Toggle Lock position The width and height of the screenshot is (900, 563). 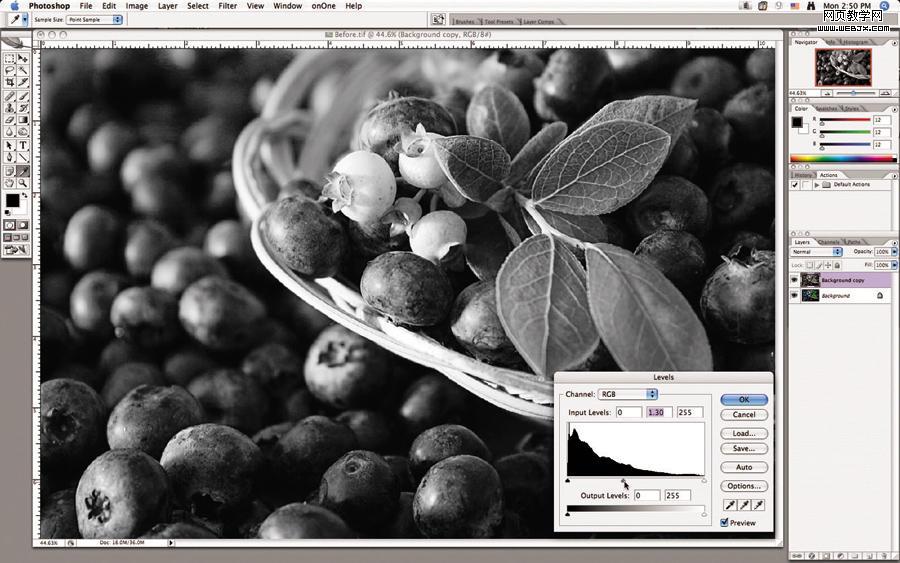(x=828, y=265)
